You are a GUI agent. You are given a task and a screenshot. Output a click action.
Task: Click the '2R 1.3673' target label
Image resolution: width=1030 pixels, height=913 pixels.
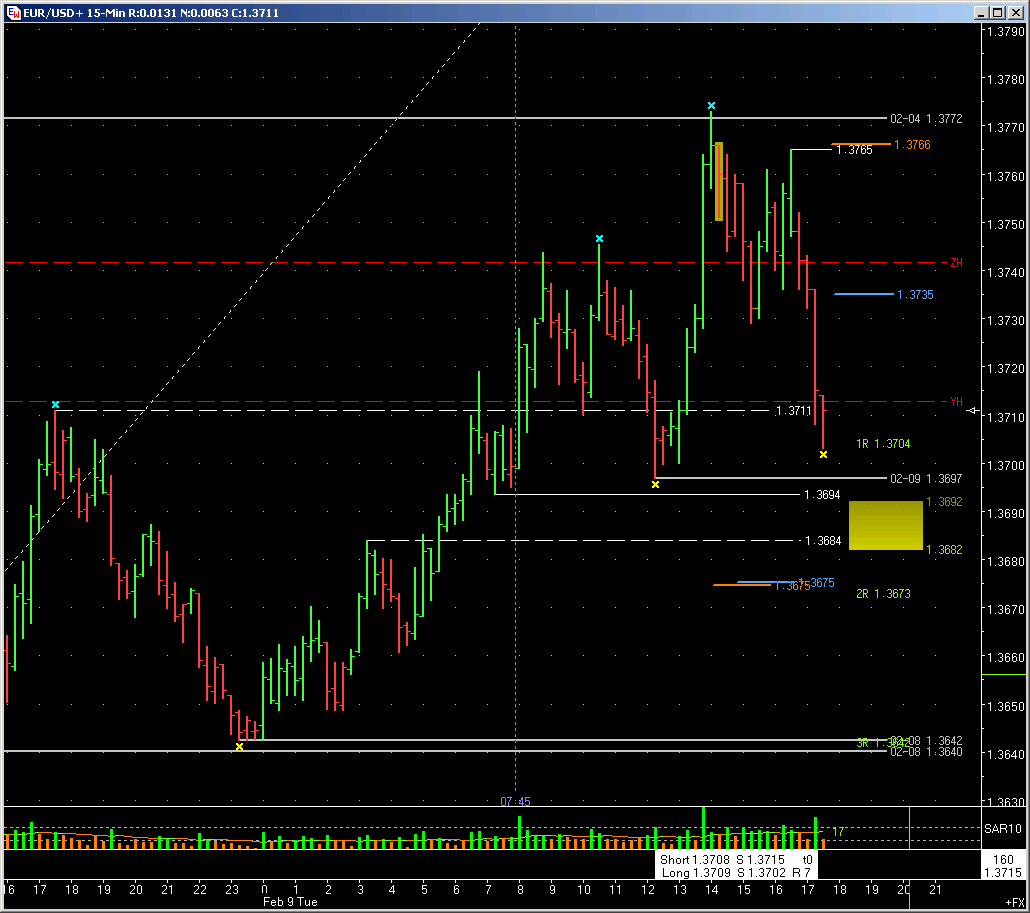click(x=883, y=594)
